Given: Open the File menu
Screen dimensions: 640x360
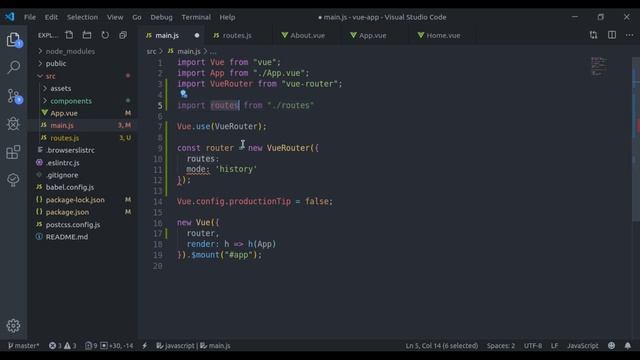Looking at the screenshot, I should click(30, 17).
